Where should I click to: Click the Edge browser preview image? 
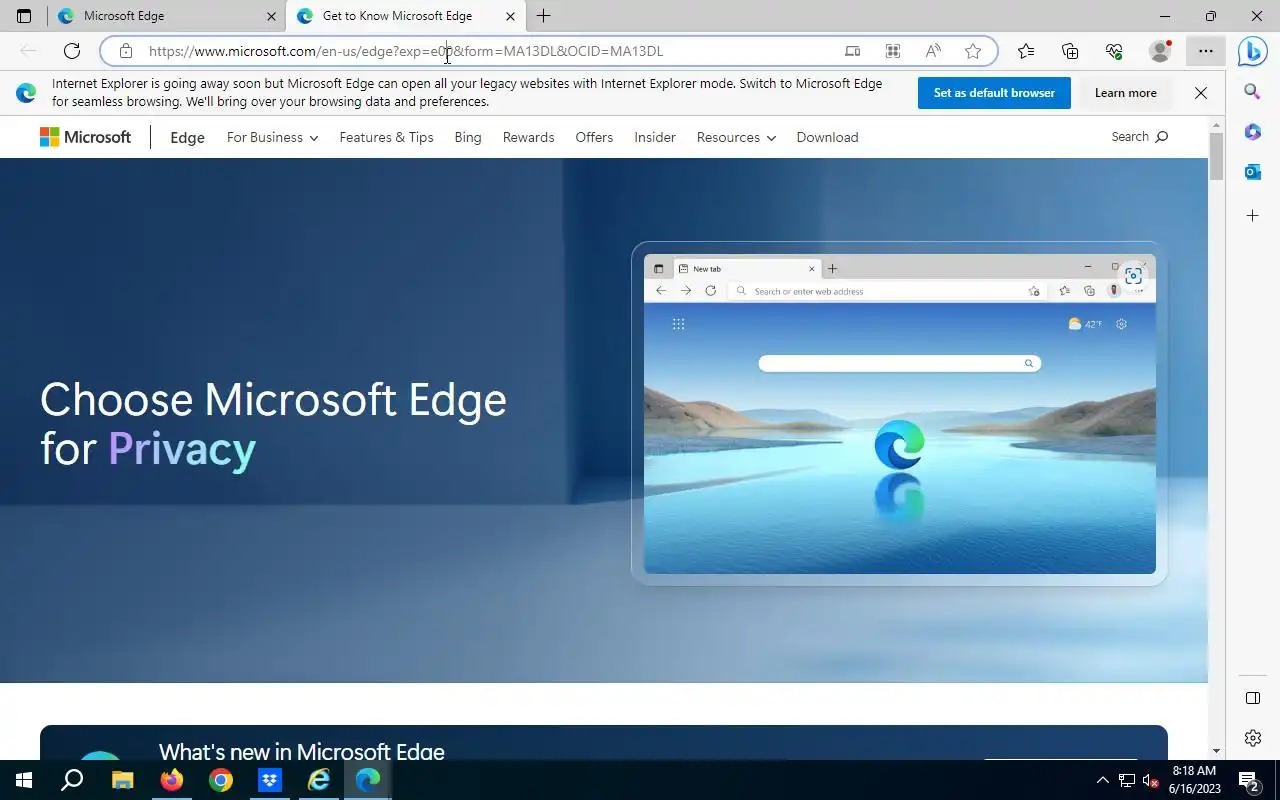click(899, 413)
